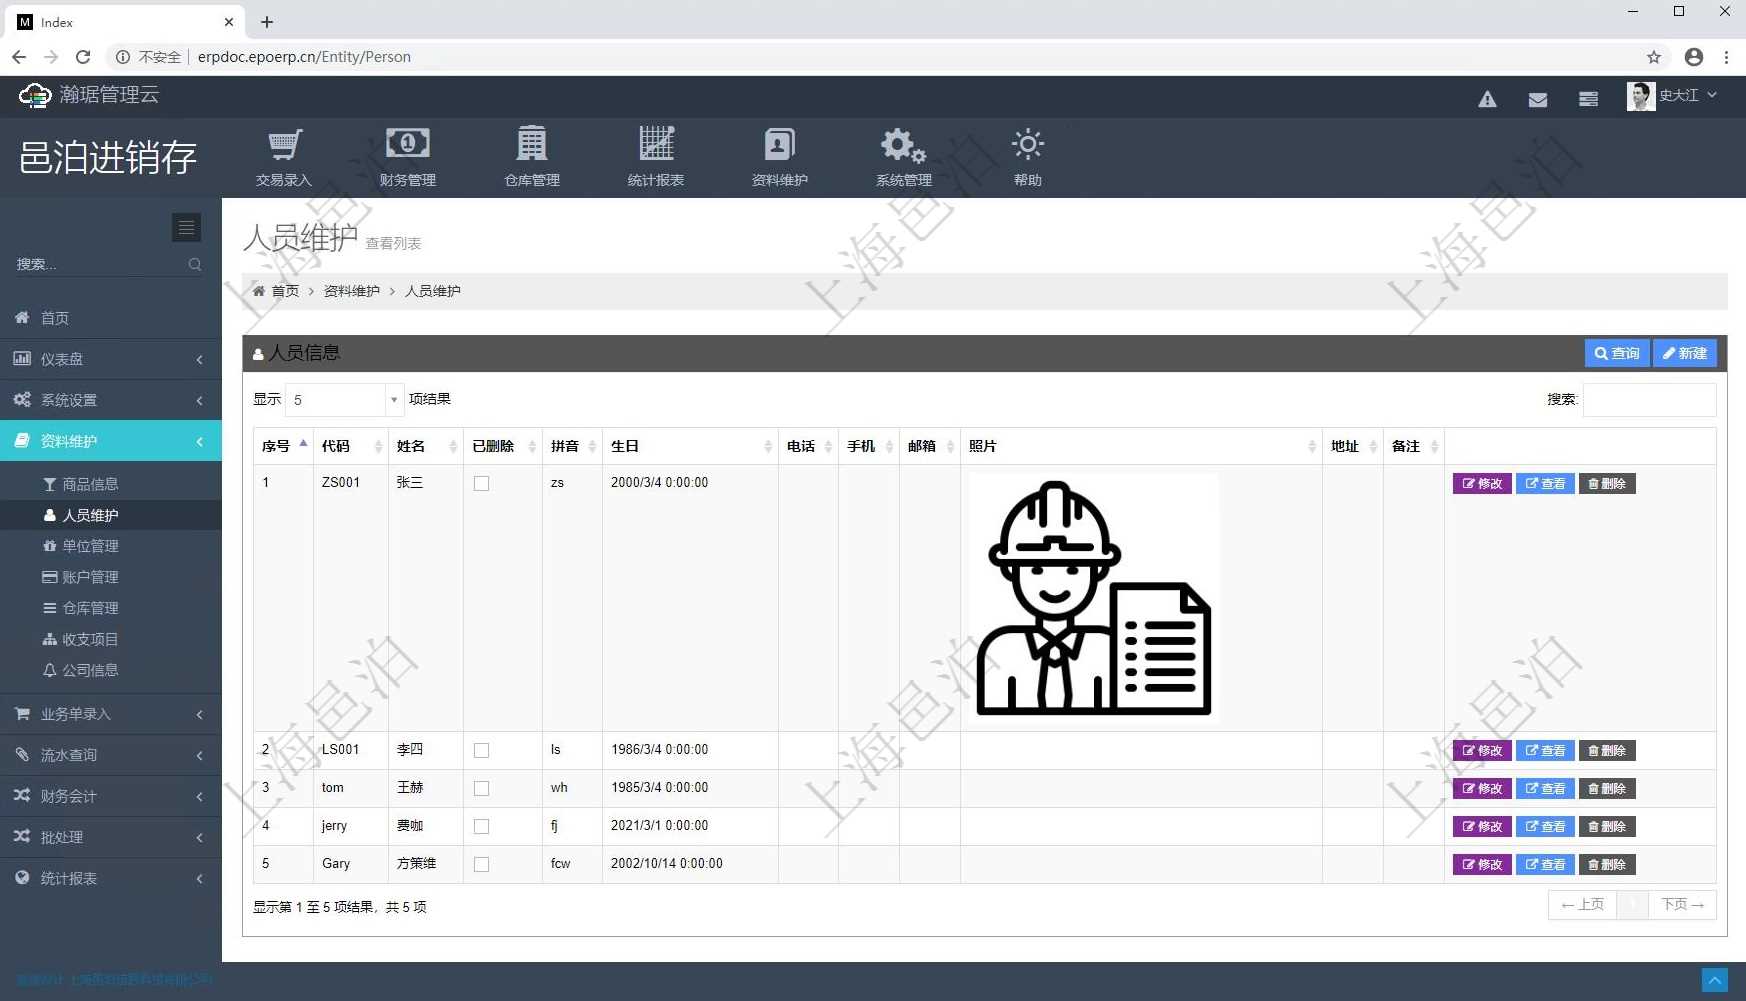Screen dimensions: 1746x1001
Task: Select 商品信息 in the sidebar
Action: pyautogui.click(x=90, y=484)
